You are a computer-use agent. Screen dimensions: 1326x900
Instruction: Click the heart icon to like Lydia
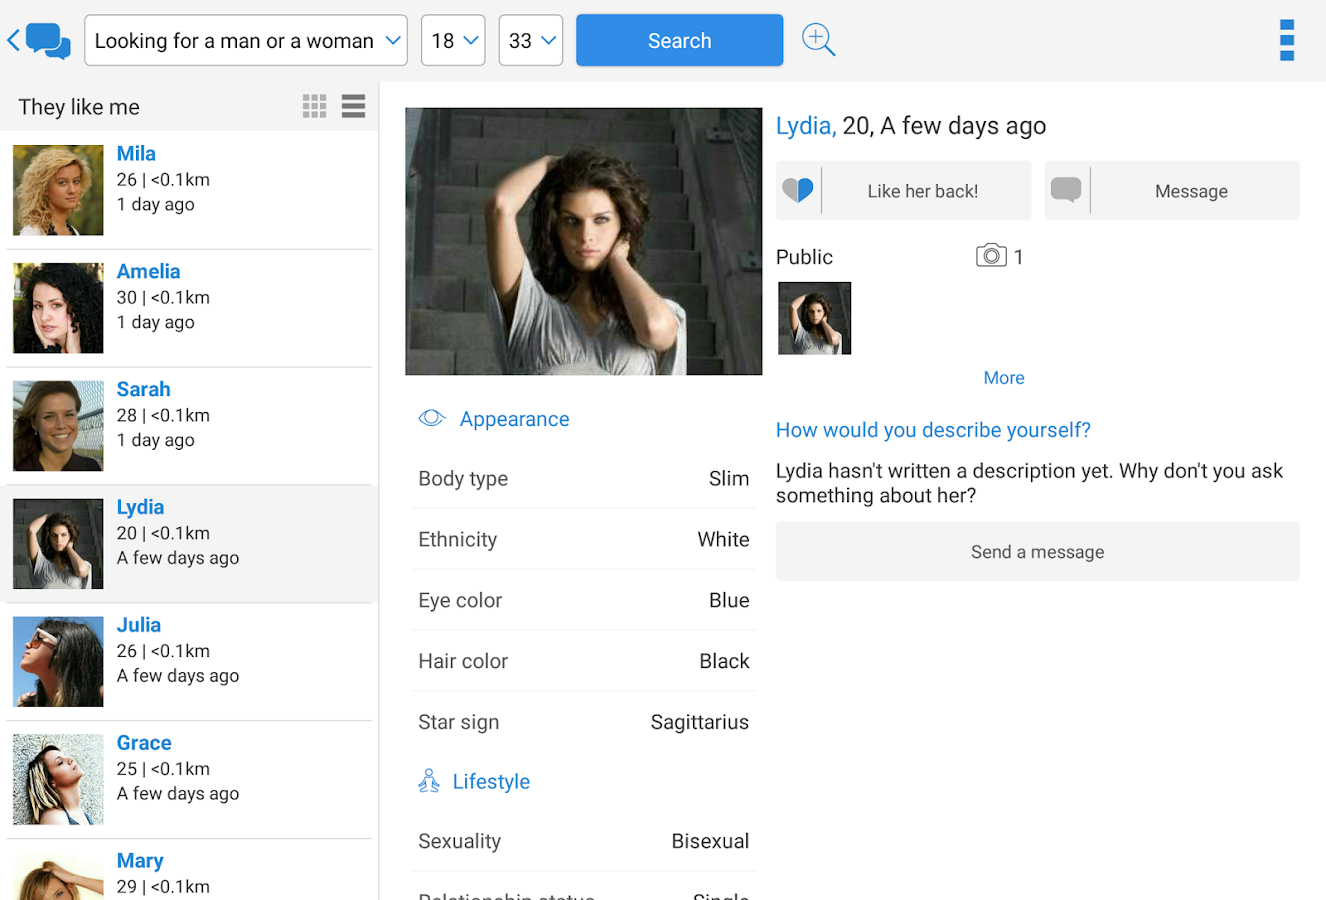[798, 190]
